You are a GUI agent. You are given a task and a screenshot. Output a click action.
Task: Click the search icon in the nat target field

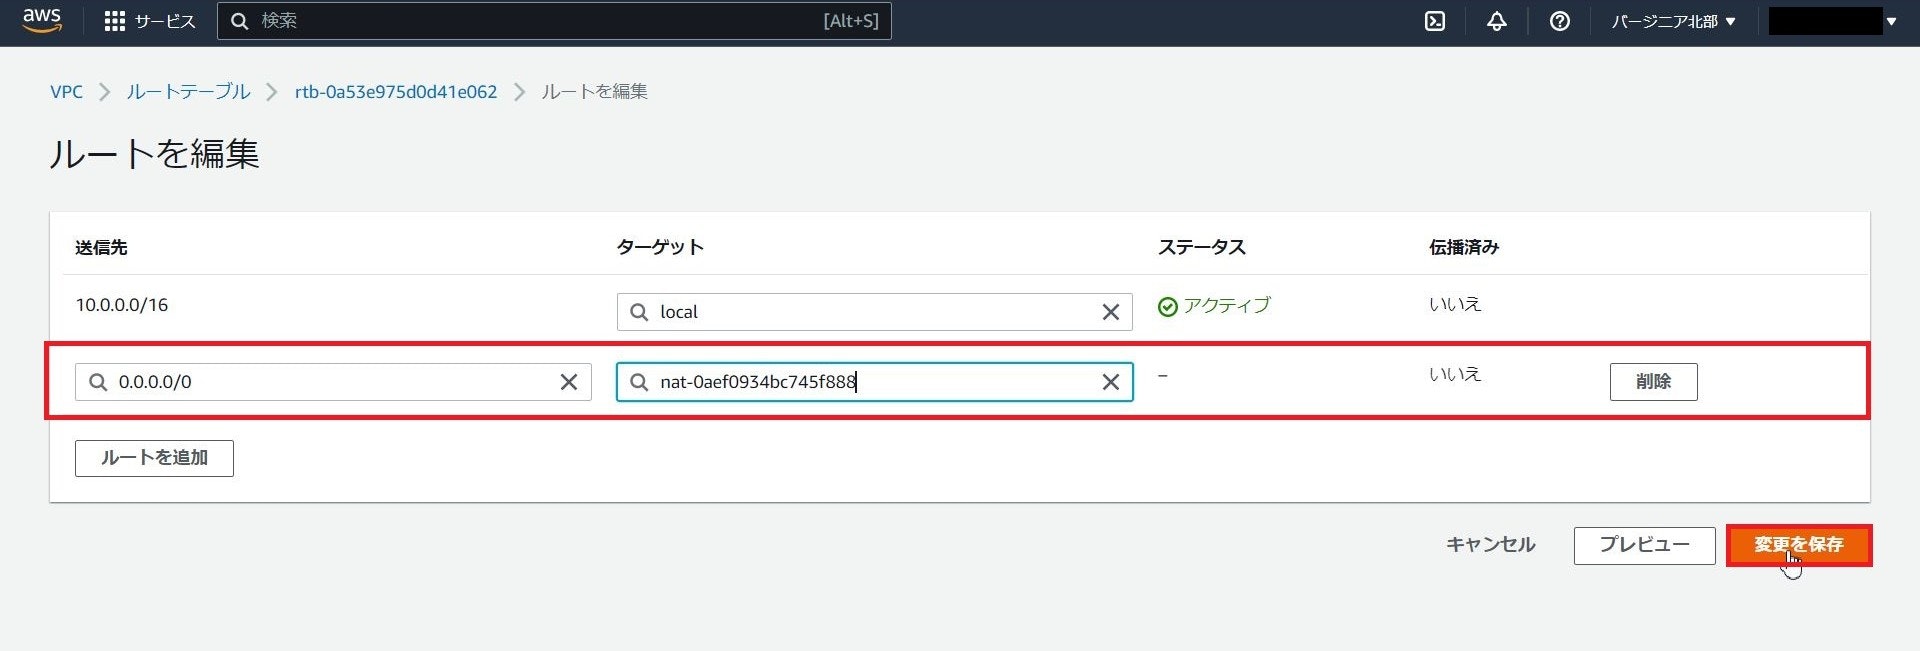pyautogui.click(x=639, y=382)
